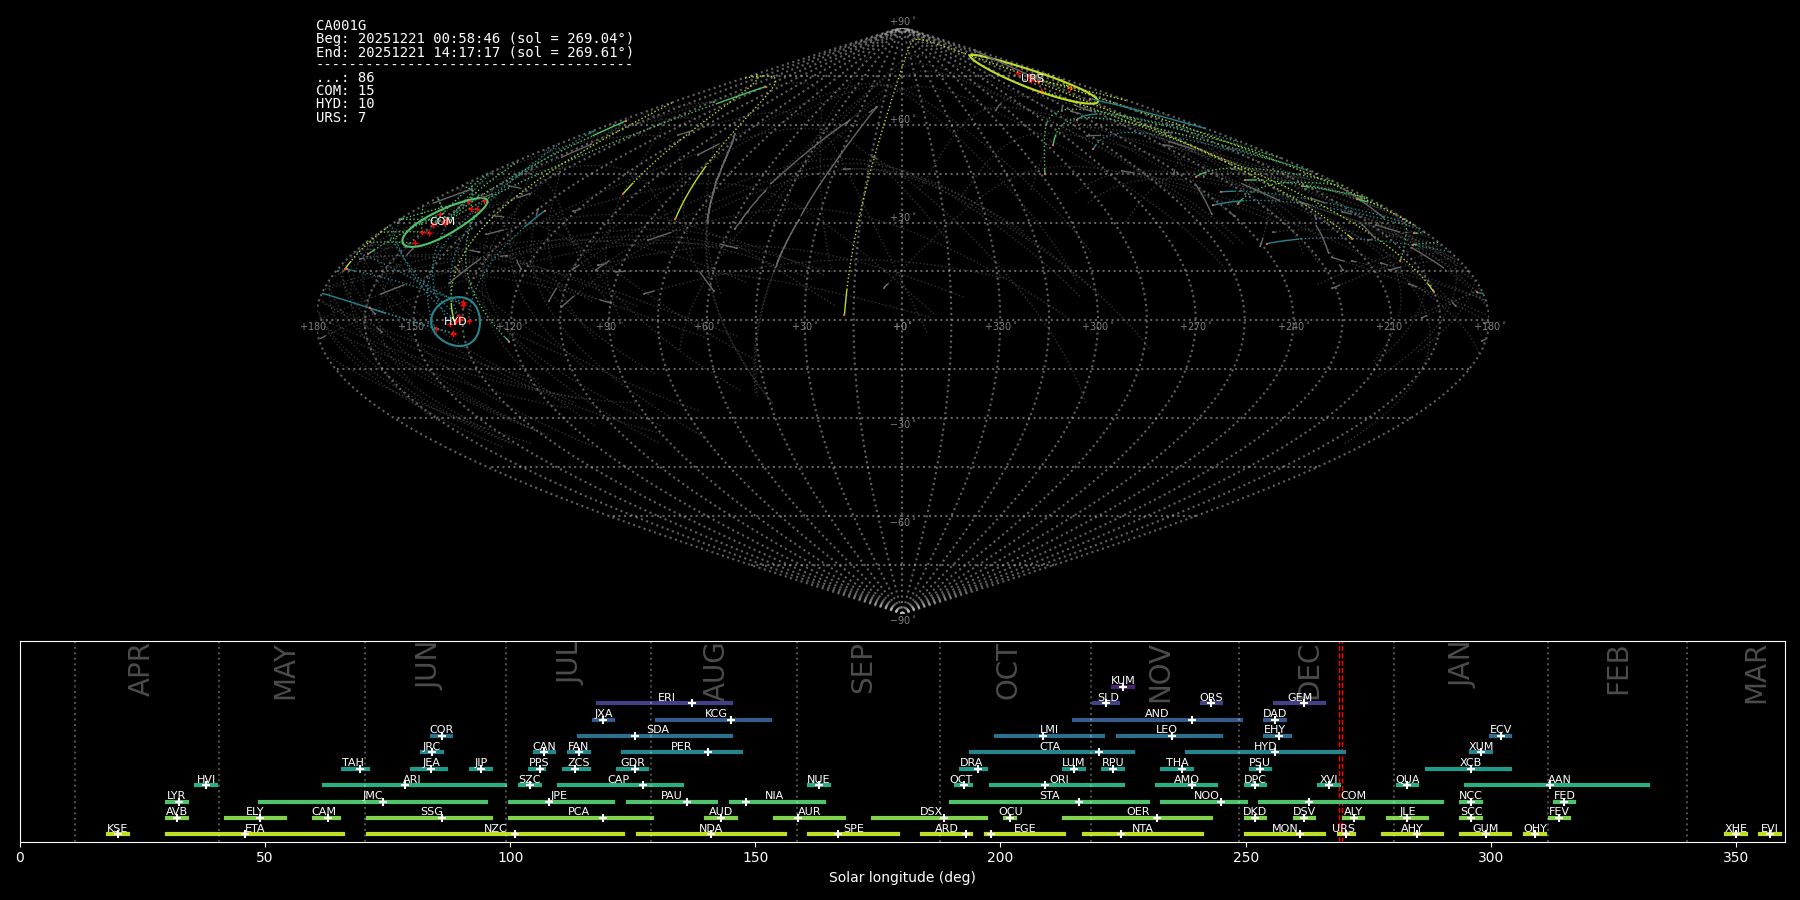This screenshot has width=1800, height=900.
Task: Click the LYR shower label
Action: coord(176,796)
